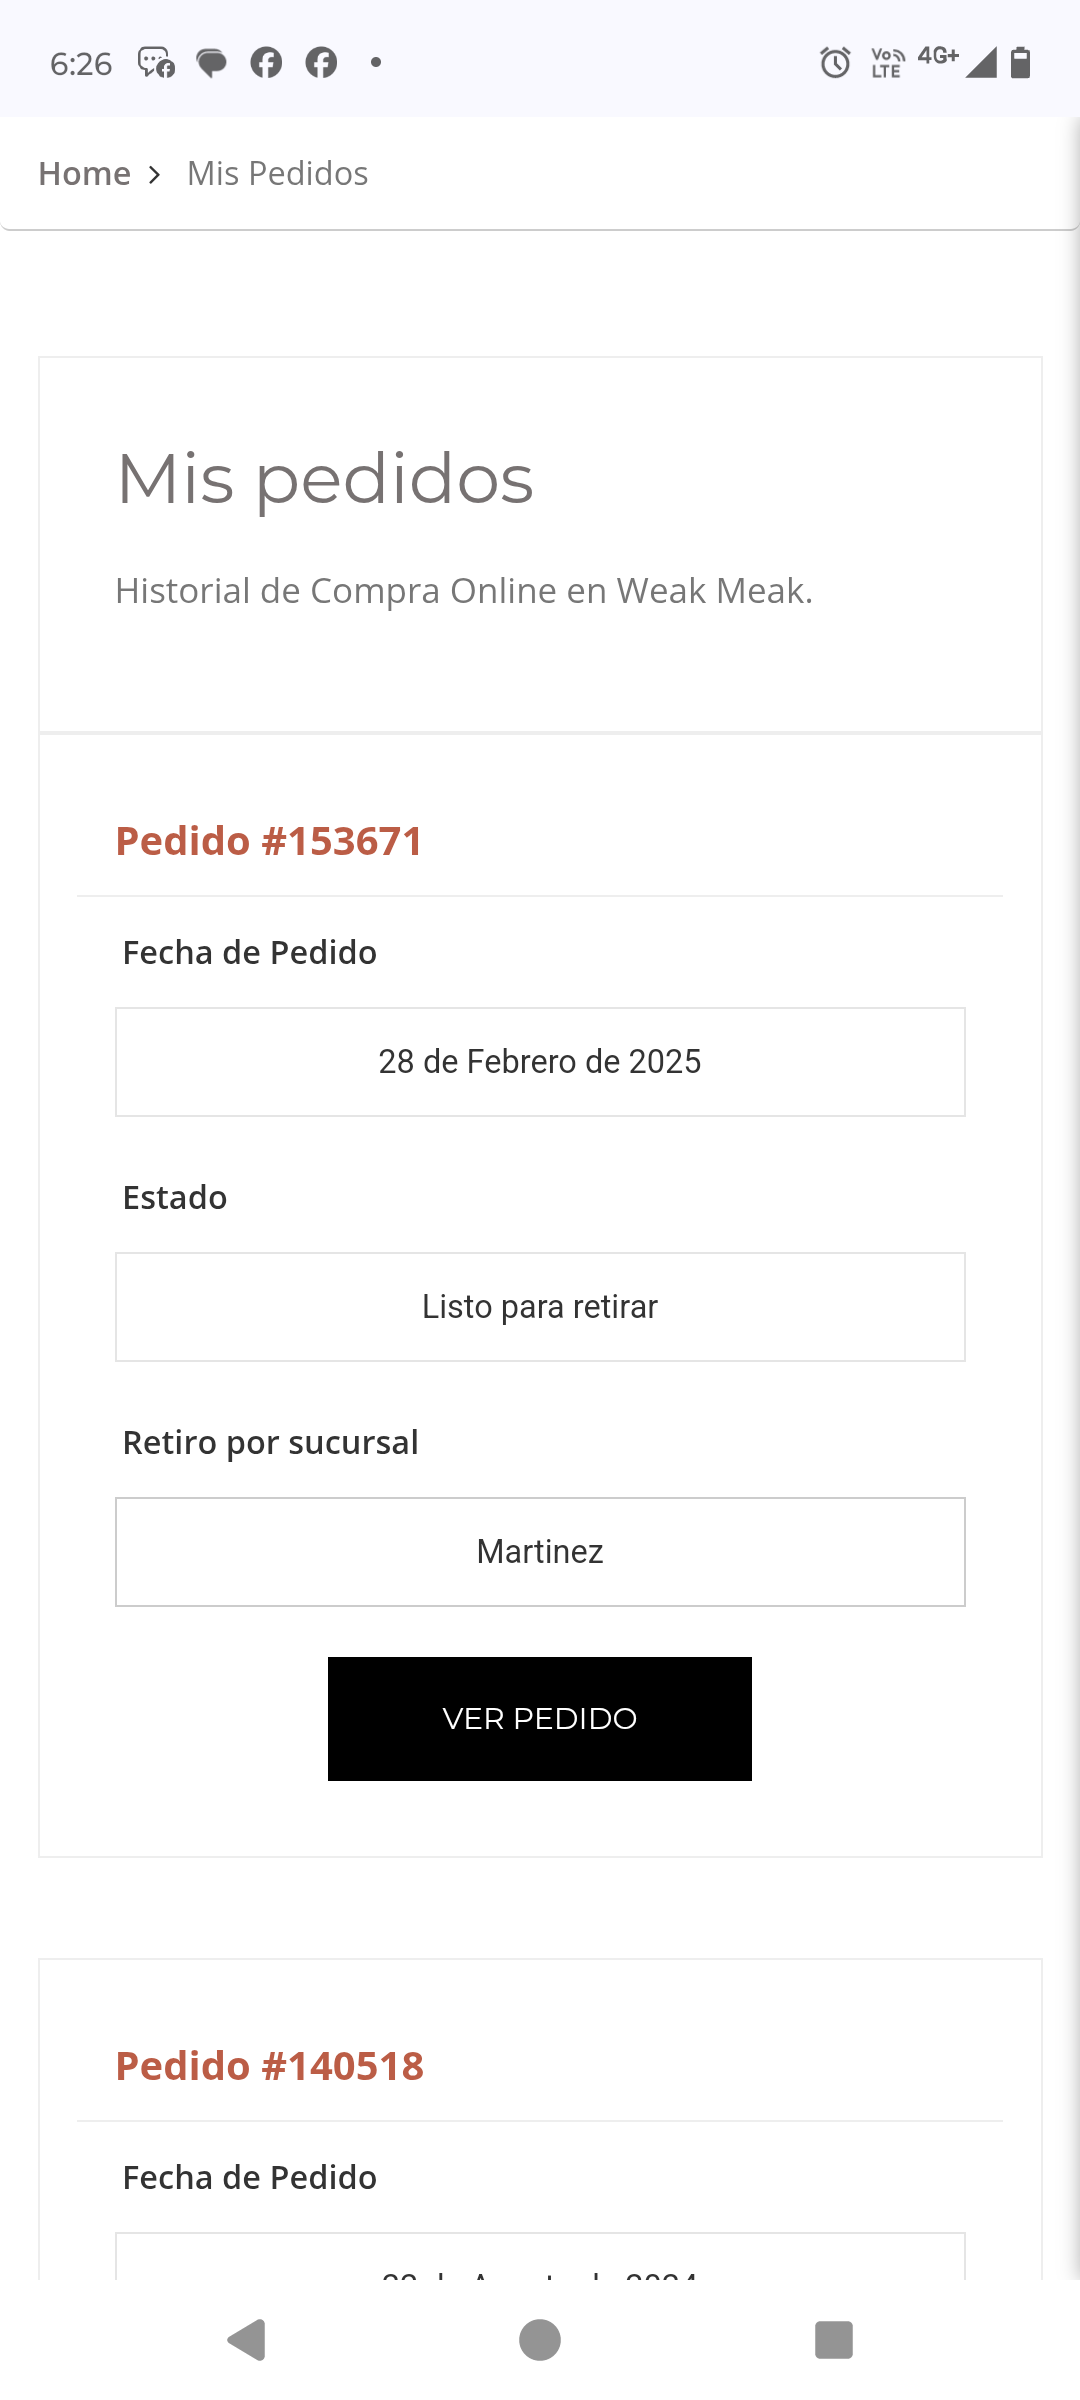Select Mis Pedidos breadcrumb item
The width and height of the screenshot is (1080, 2400).
pyautogui.click(x=278, y=174)
